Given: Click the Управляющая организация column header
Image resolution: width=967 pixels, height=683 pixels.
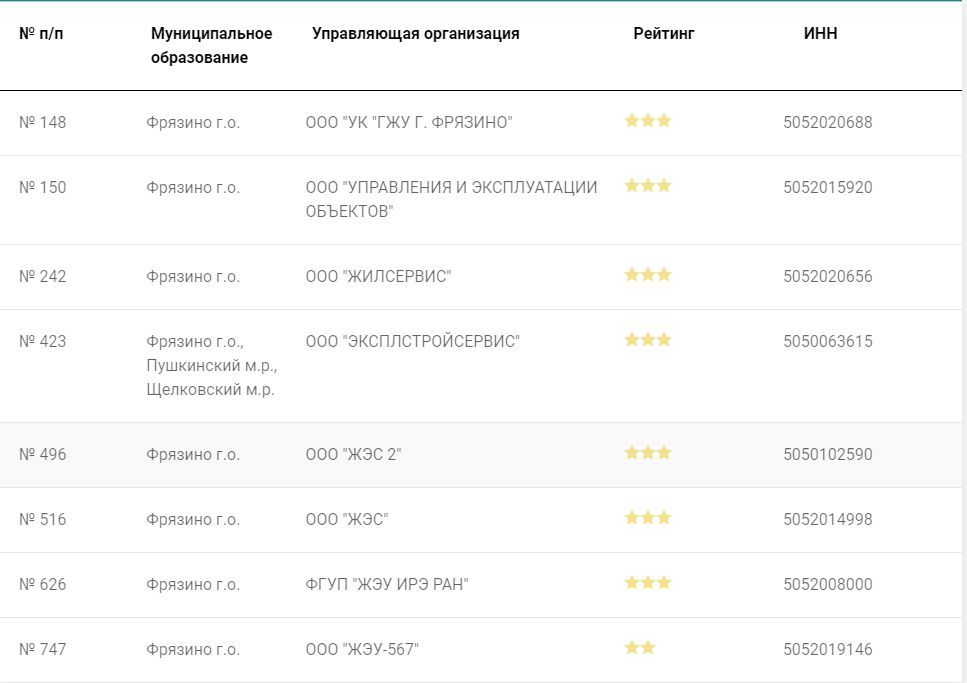Looking at the screenshot, I should 415,33.
